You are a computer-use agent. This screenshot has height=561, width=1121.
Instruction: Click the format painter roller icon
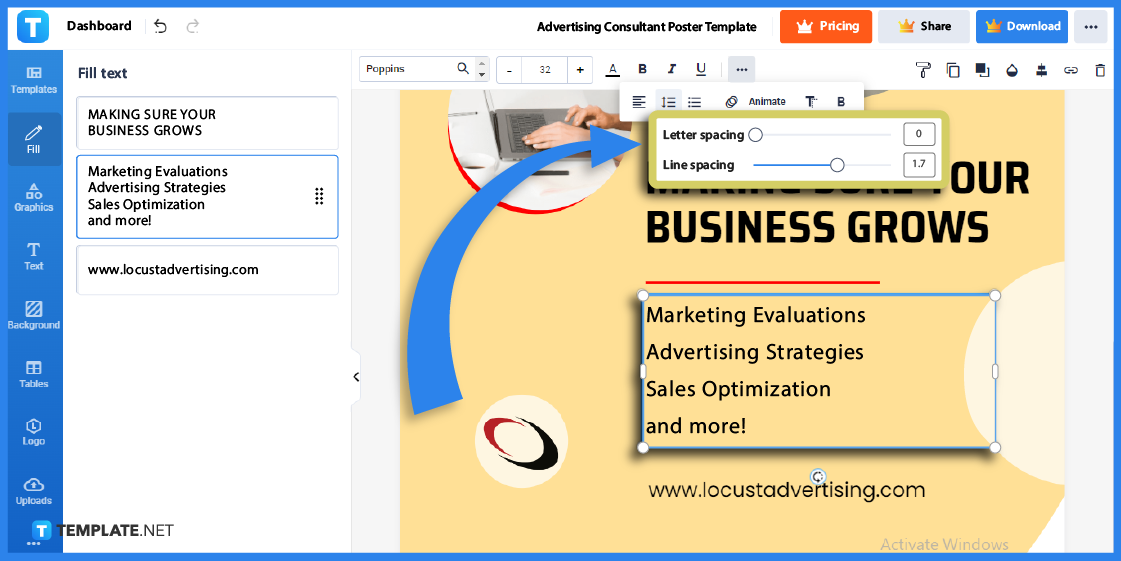[923, 70]
